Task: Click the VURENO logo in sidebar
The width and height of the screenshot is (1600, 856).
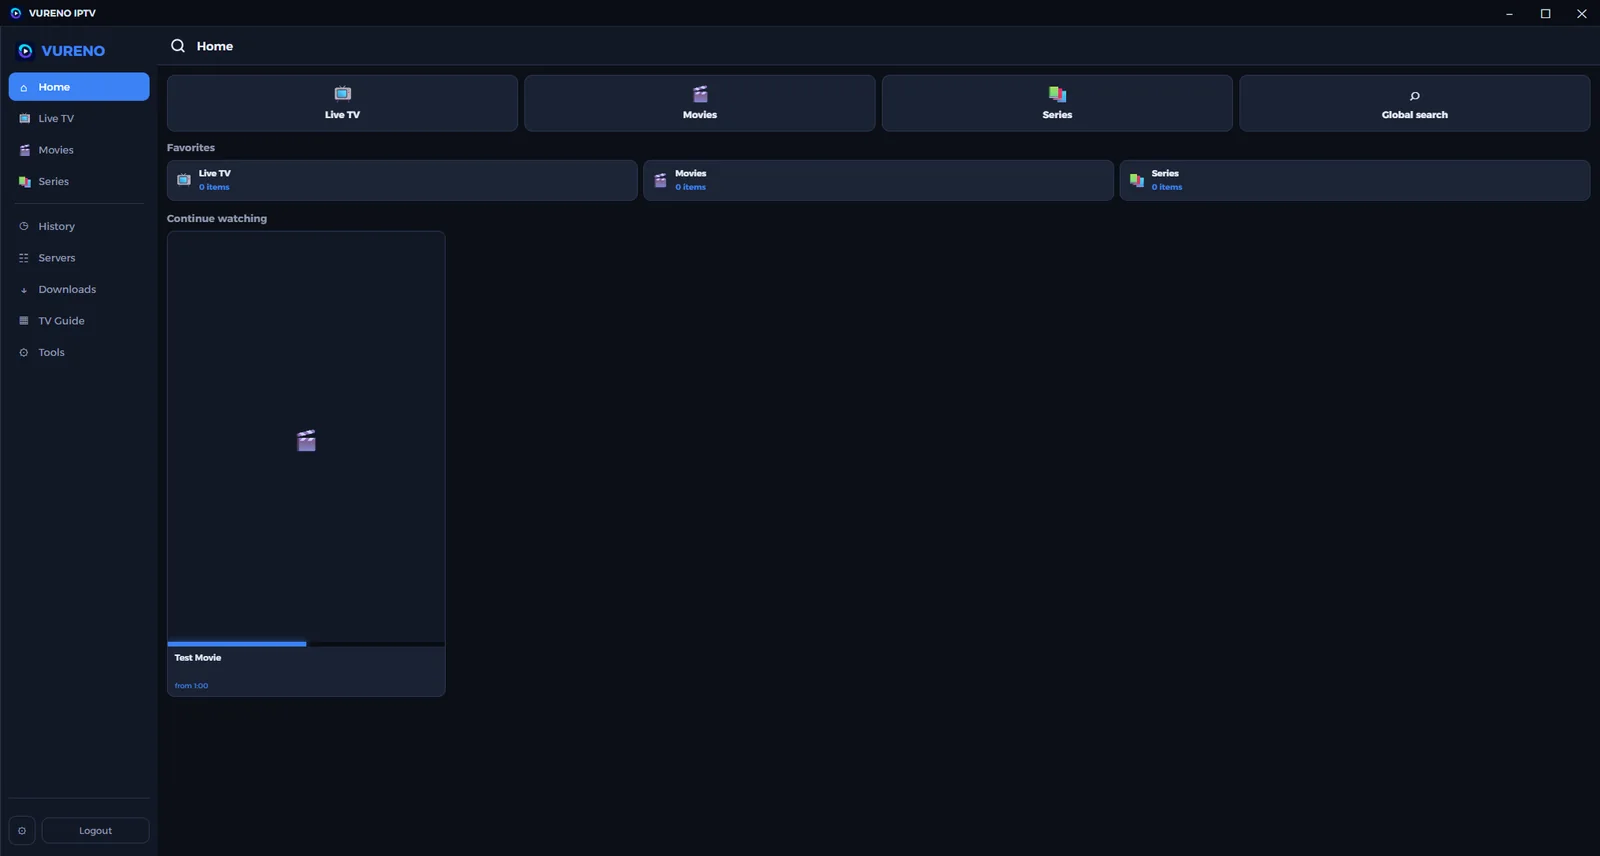Action: click(x=61, y=51)
